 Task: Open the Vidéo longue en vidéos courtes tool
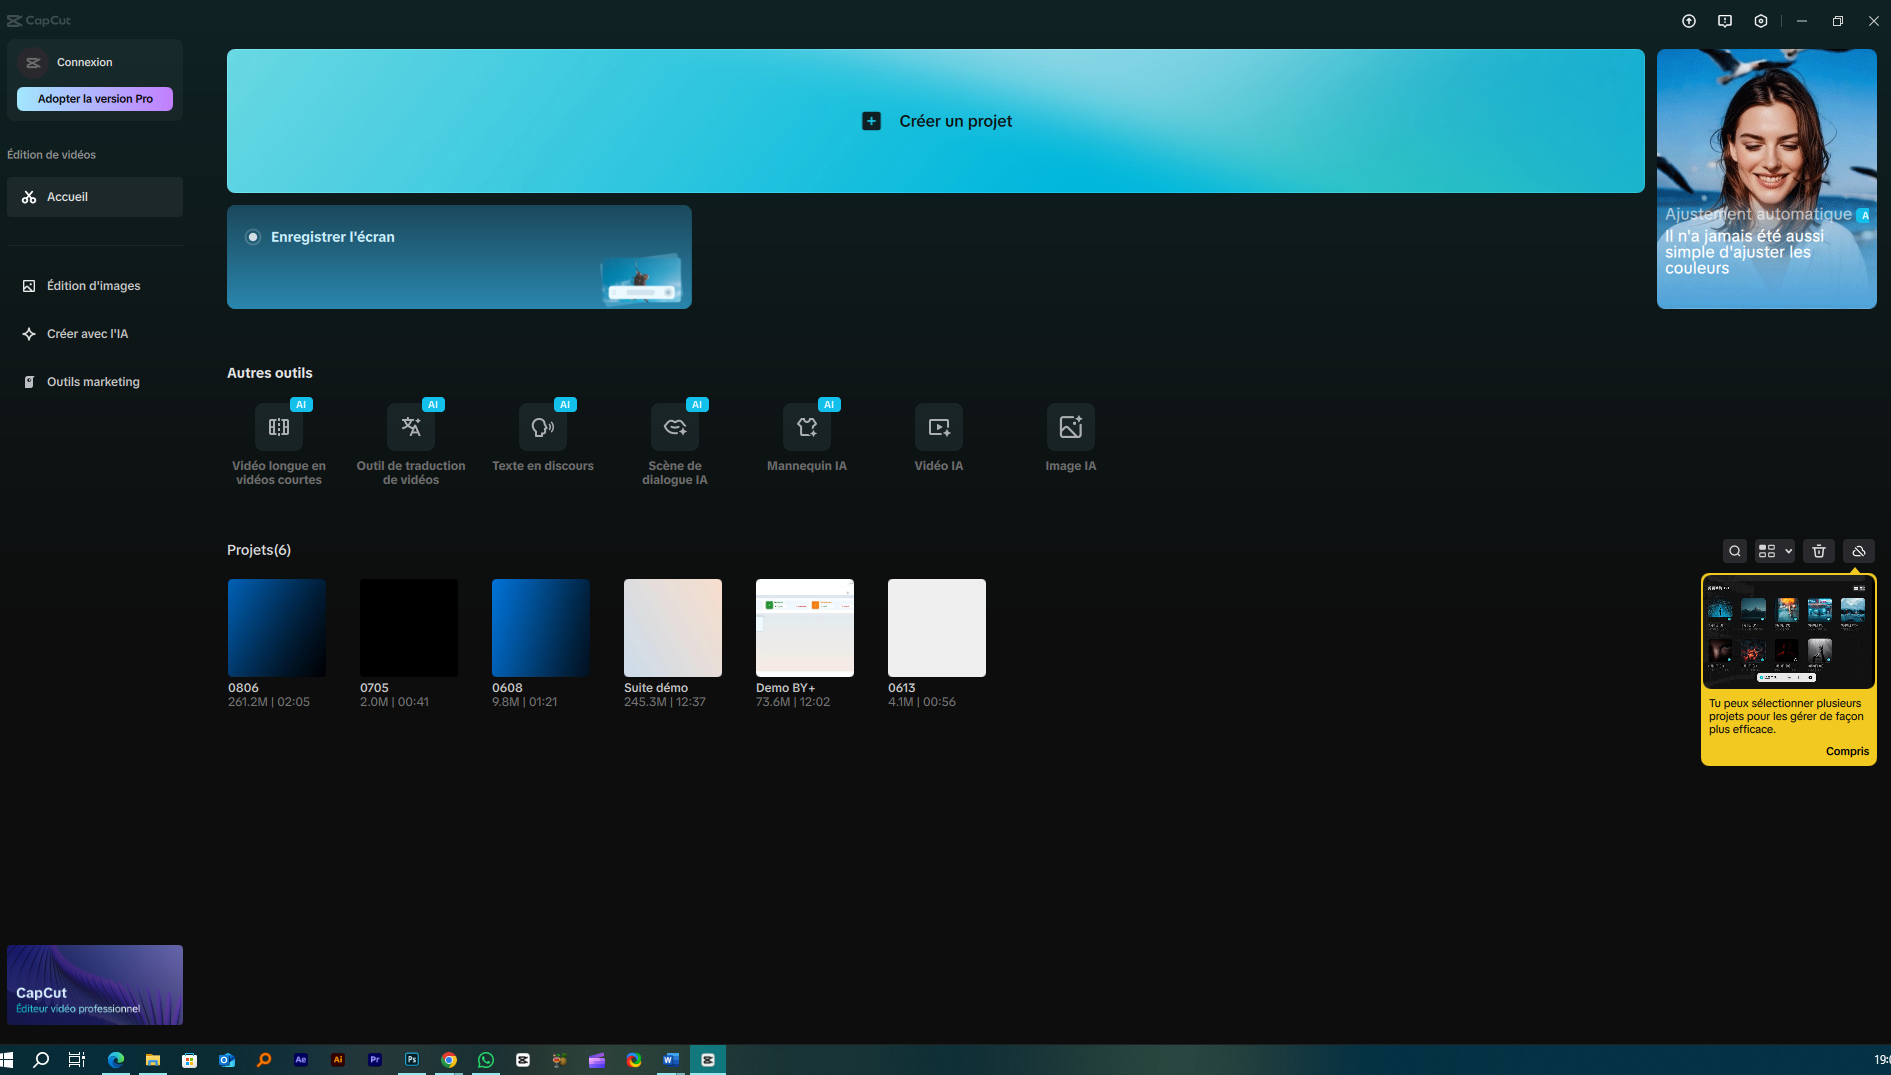[279, 443]
